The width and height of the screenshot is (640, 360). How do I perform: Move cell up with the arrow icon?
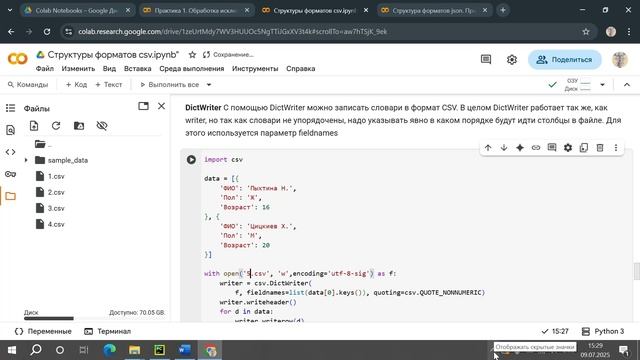tap(488, 148)
